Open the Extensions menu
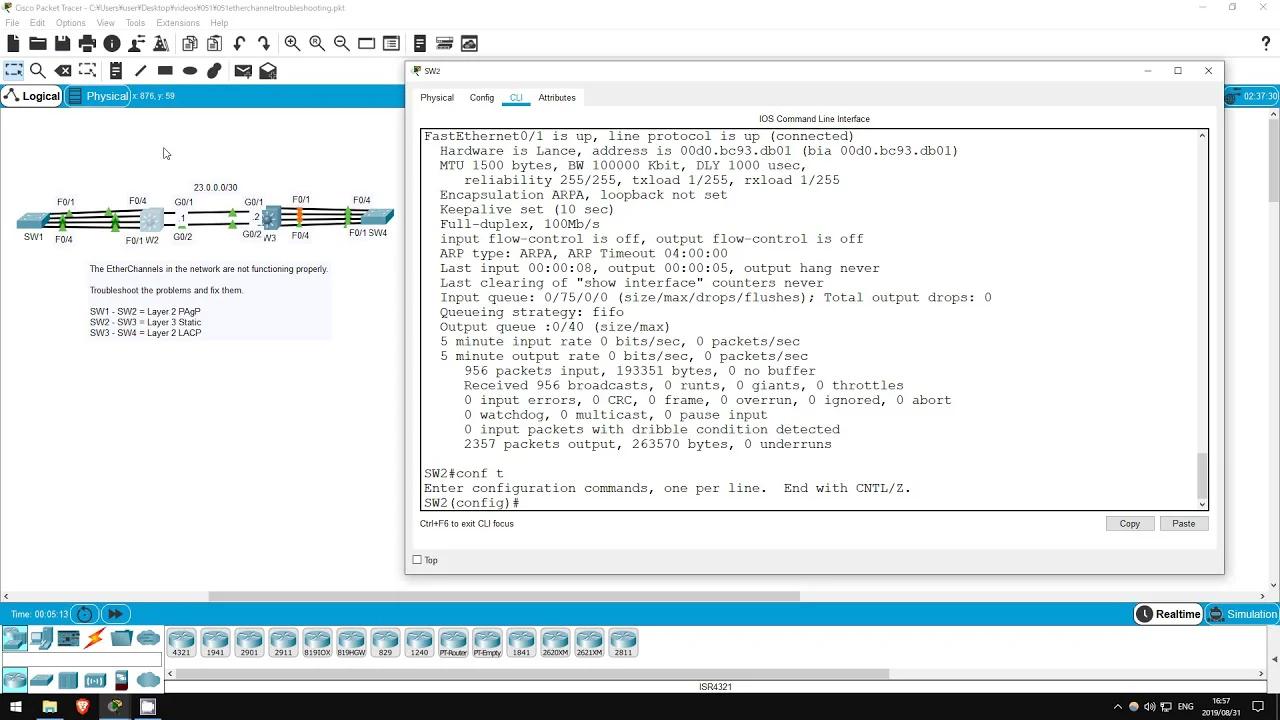This screenshot has width=1280, height=720. pyautogui.click(x=178, y=22)
